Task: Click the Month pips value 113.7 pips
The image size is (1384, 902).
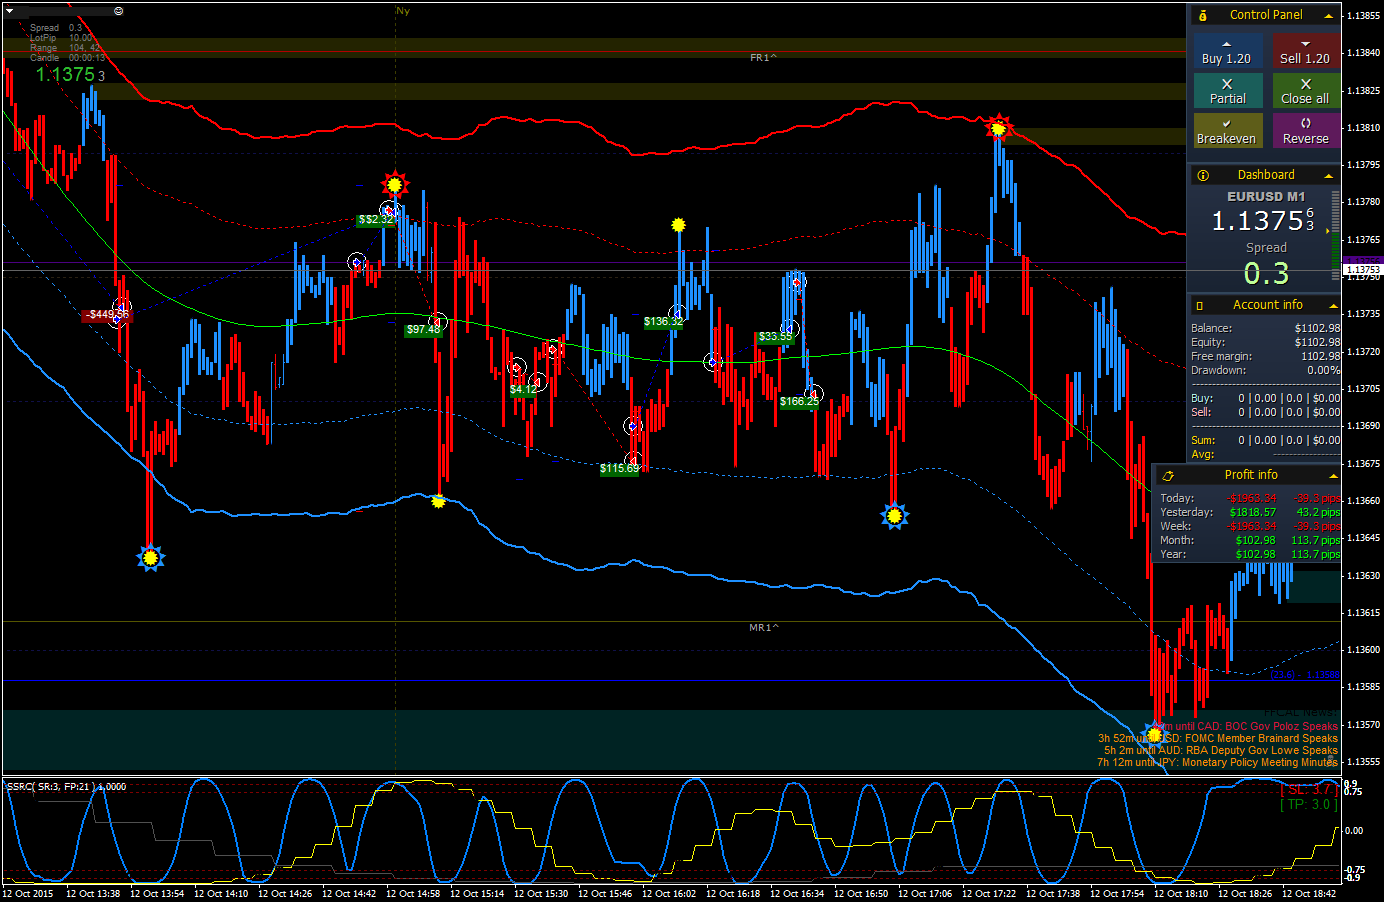Action: coord(1316,540)
